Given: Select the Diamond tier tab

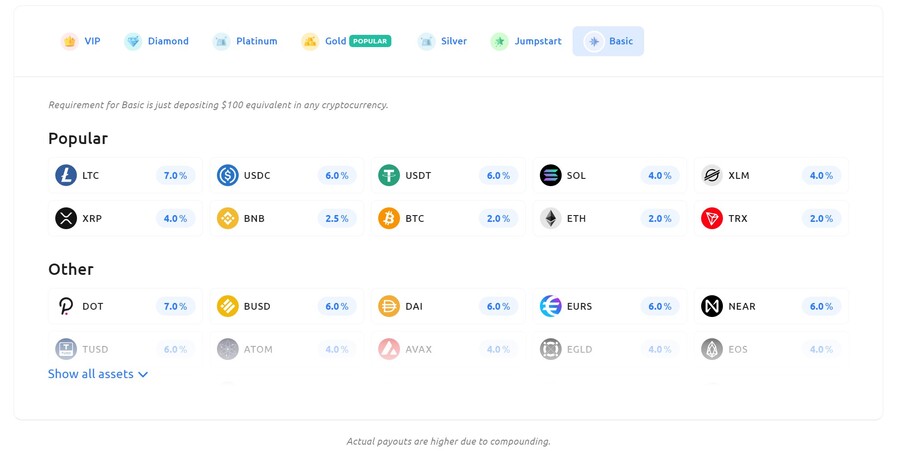Looking at the screenshot, I should [157, 42].
